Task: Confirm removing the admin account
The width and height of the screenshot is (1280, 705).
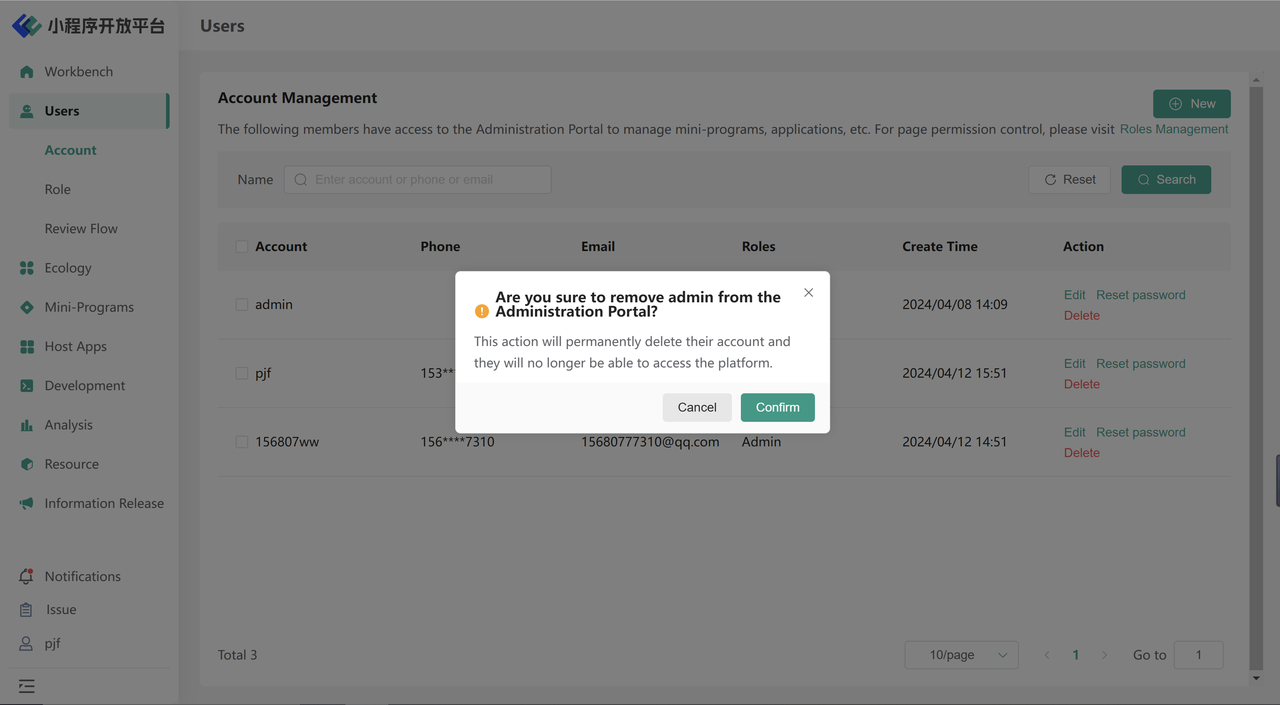Action: tap(777, 407)
